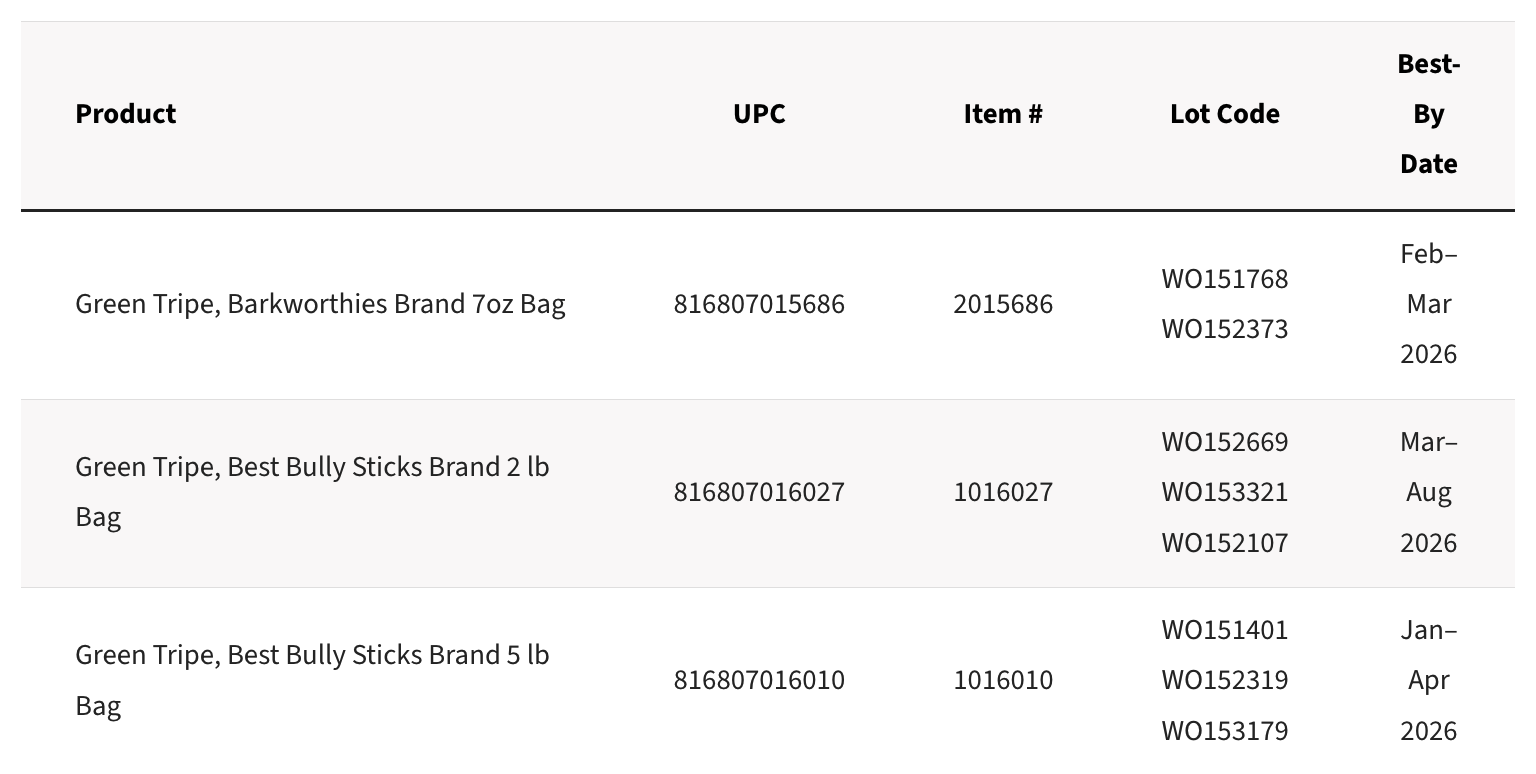The width and height of the screenshot is (1536, 774).
Task: Select Green Tripe Barkworthies Brand 7oz Bag
Action: pos(320,304)
